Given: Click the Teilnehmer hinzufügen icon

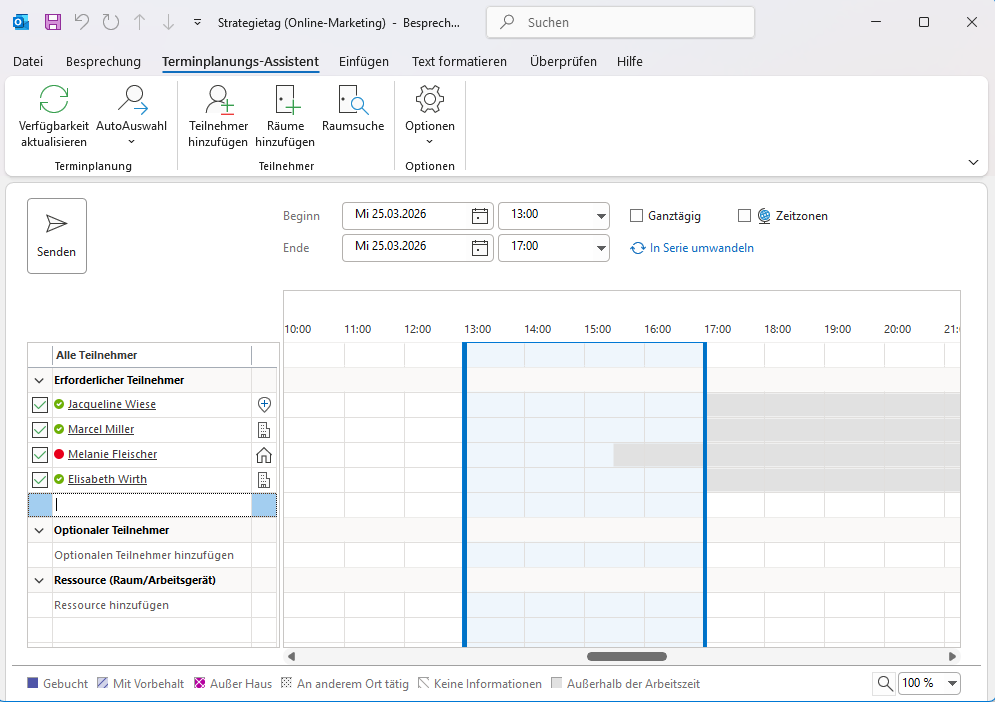Looking at the screenshot, I should coord(218,100).
